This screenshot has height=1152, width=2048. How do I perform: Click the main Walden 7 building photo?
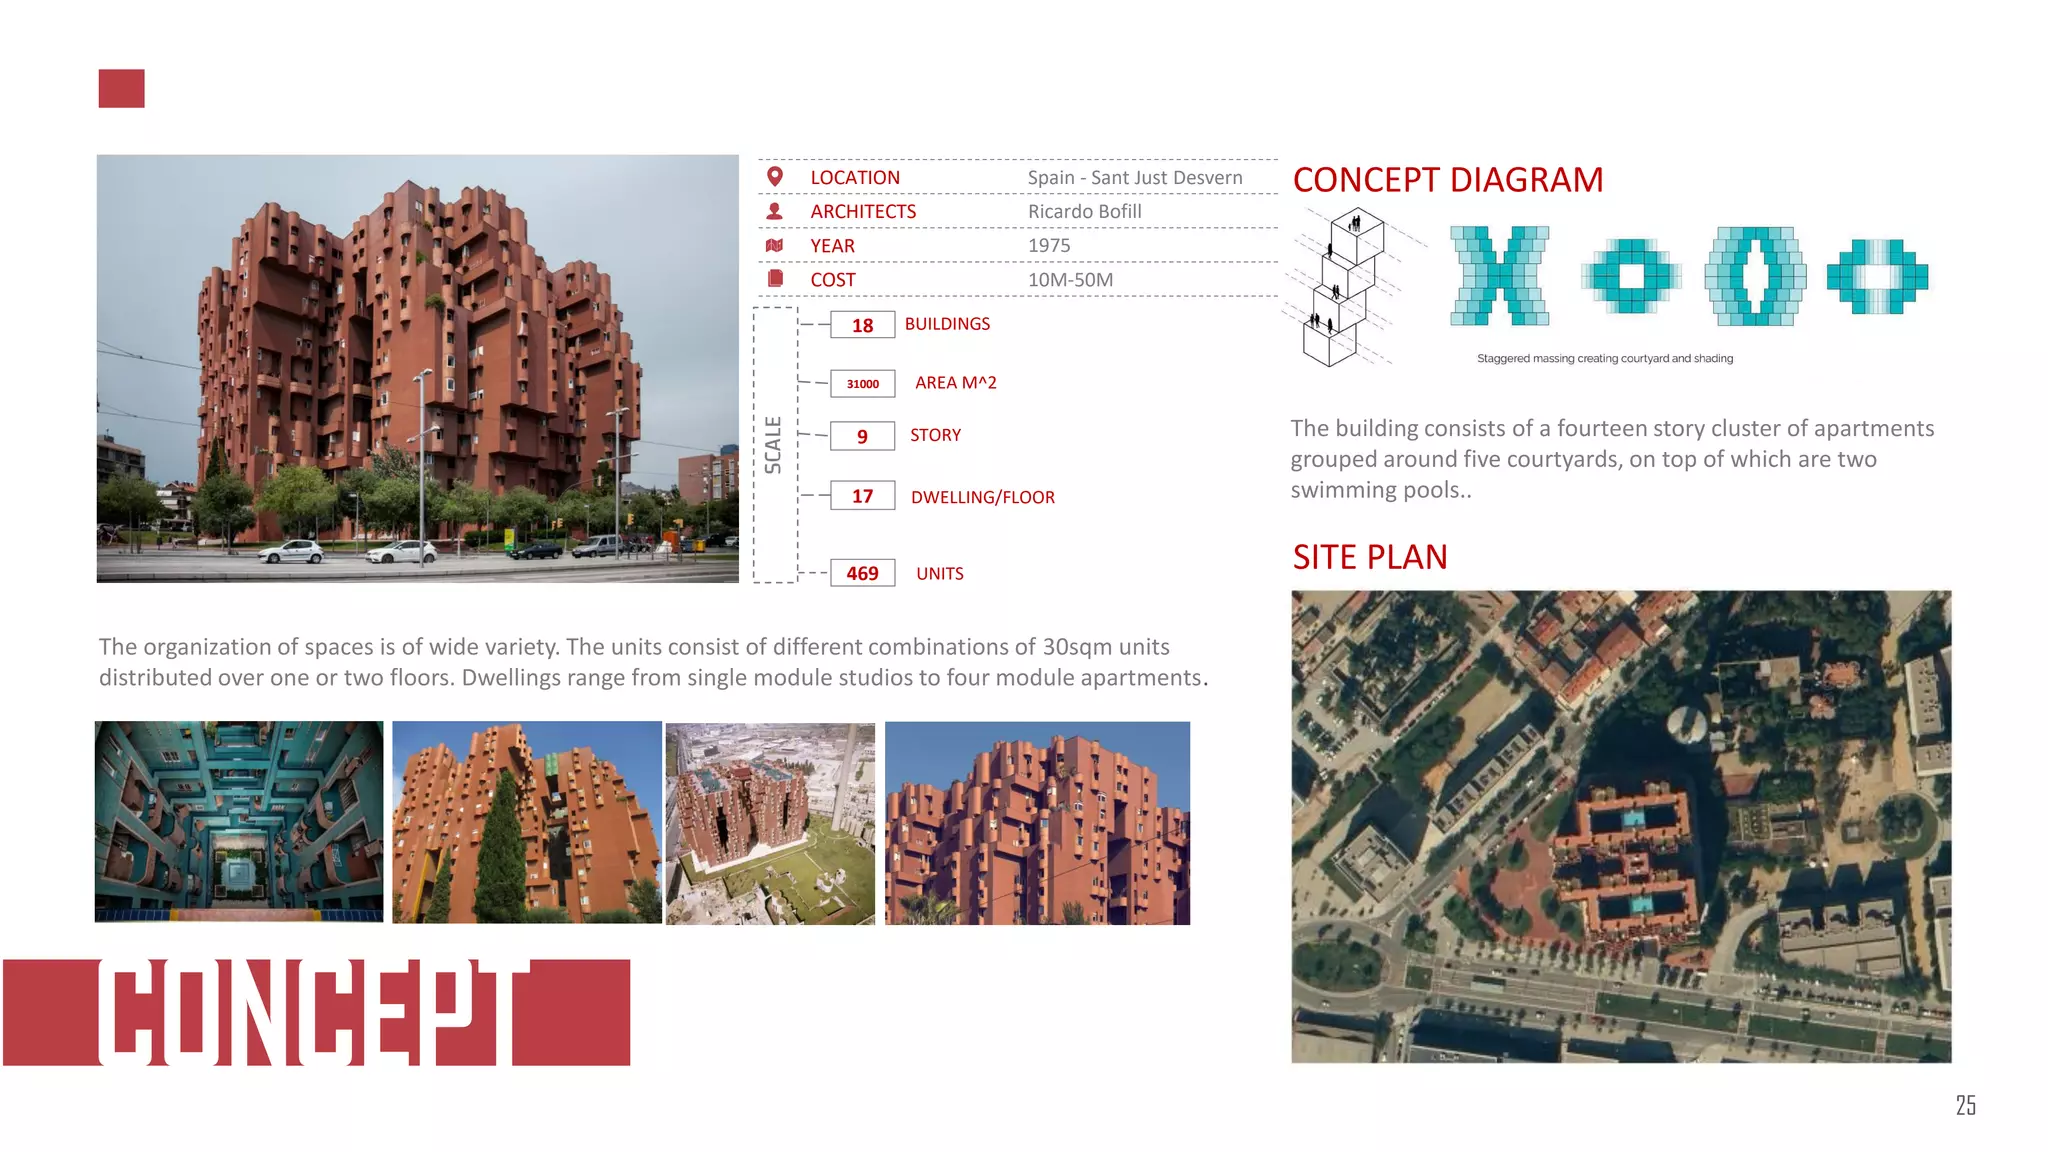[x=417, y=368]
